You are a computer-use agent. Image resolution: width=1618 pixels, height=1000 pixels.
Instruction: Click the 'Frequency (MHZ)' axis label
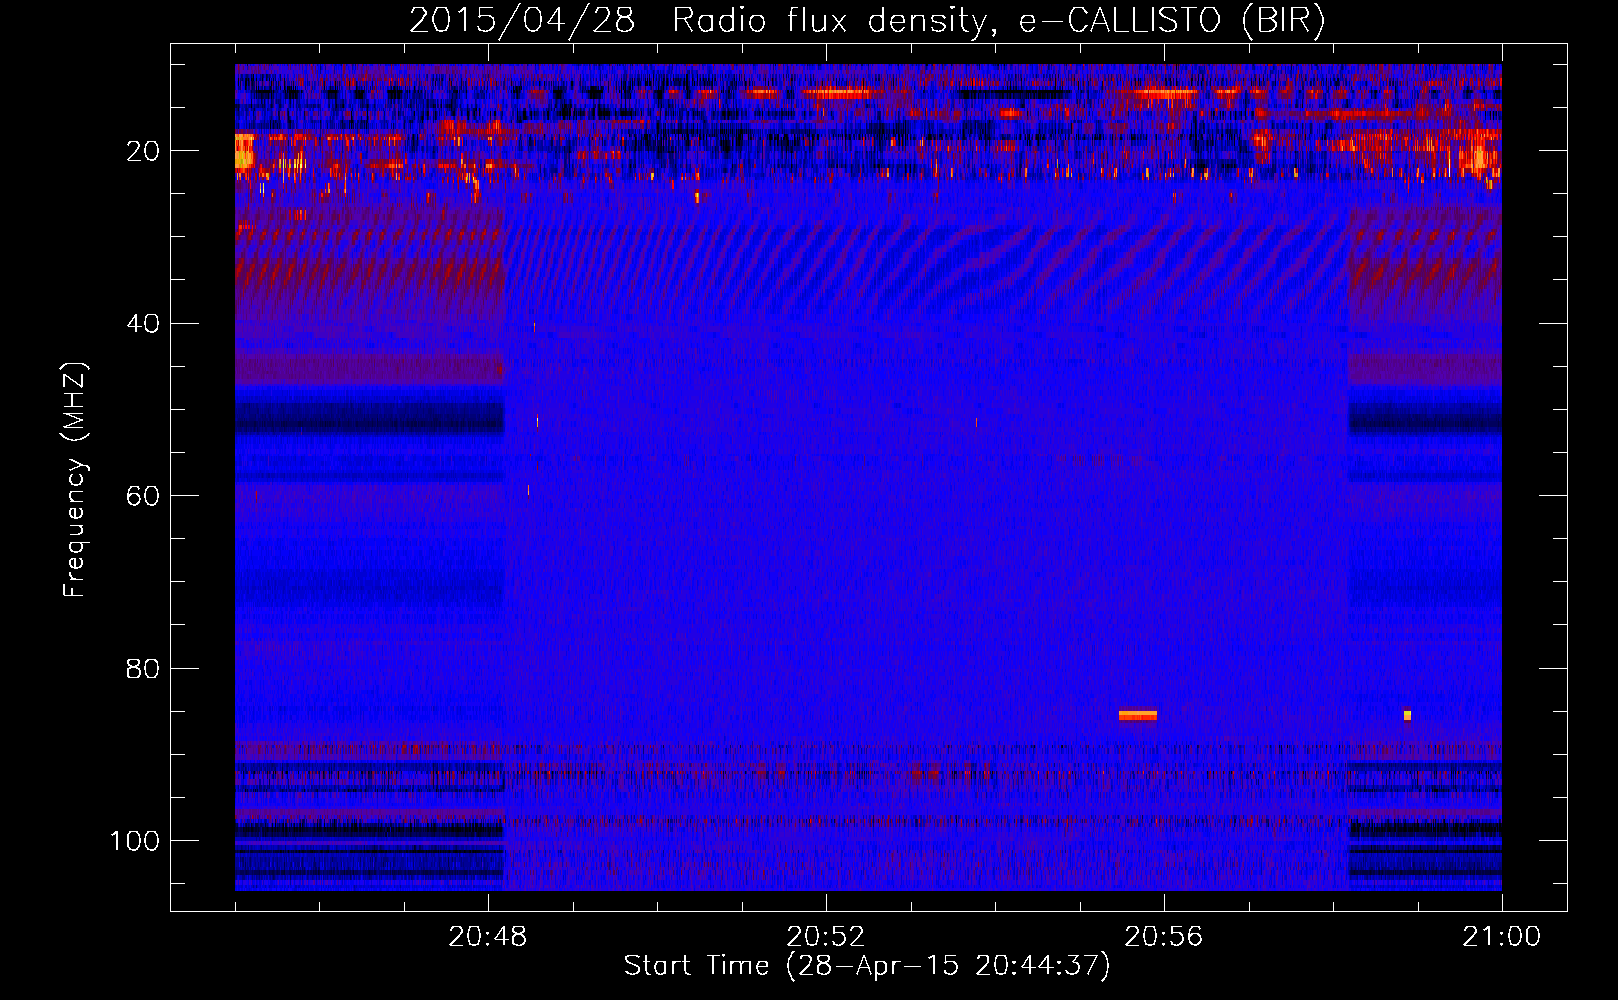tap(75, 480)
